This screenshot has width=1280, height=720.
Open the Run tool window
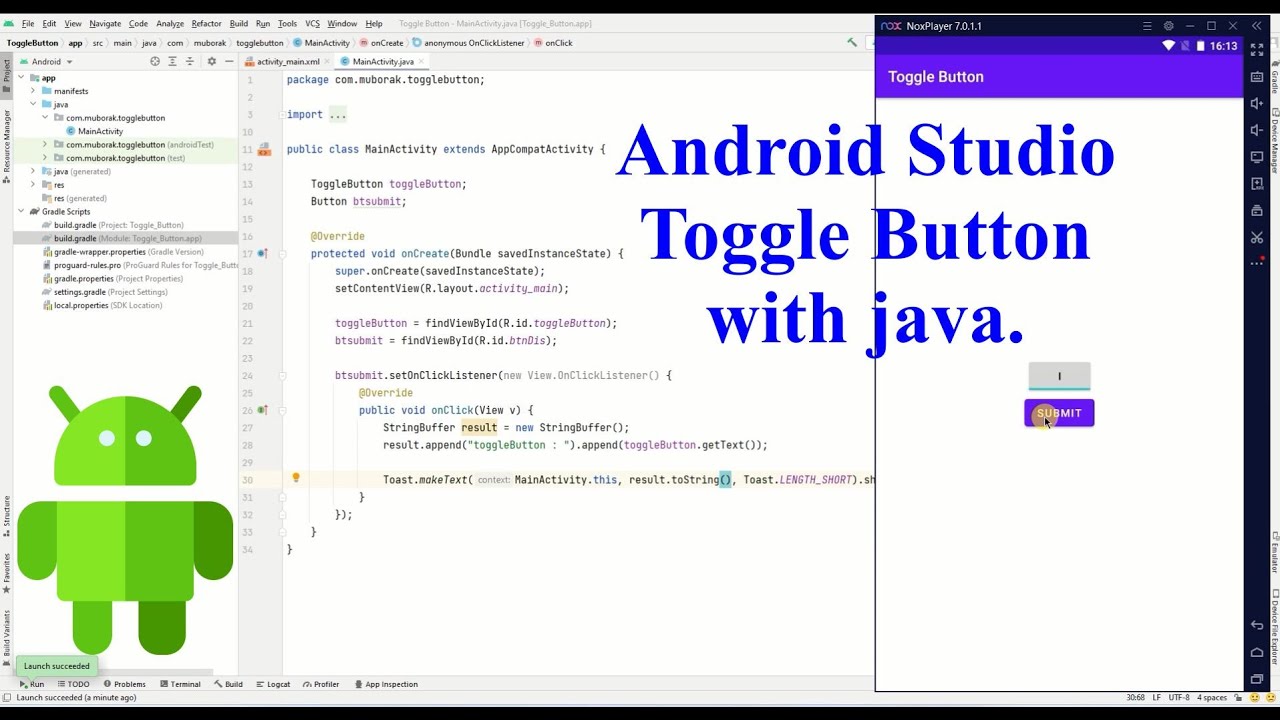[31, 684]
